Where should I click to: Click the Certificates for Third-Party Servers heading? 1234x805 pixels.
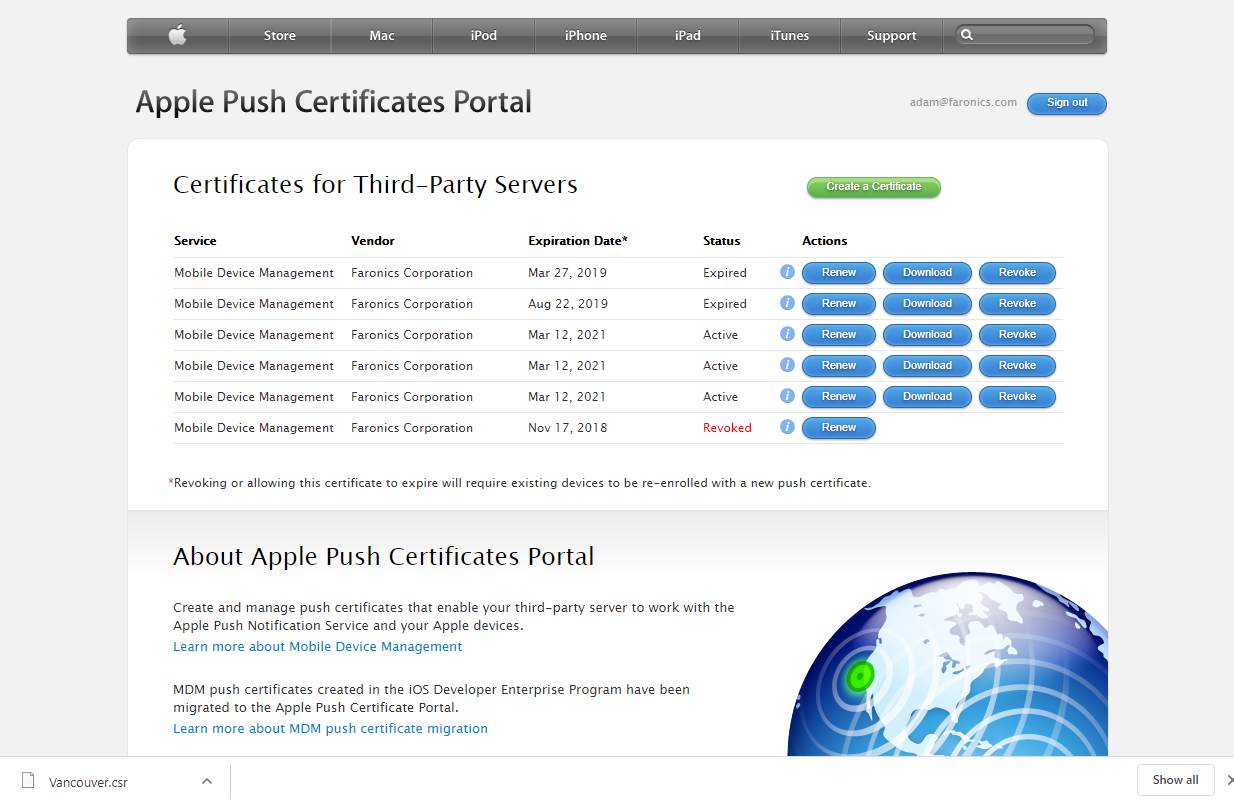tap(376, 185)
